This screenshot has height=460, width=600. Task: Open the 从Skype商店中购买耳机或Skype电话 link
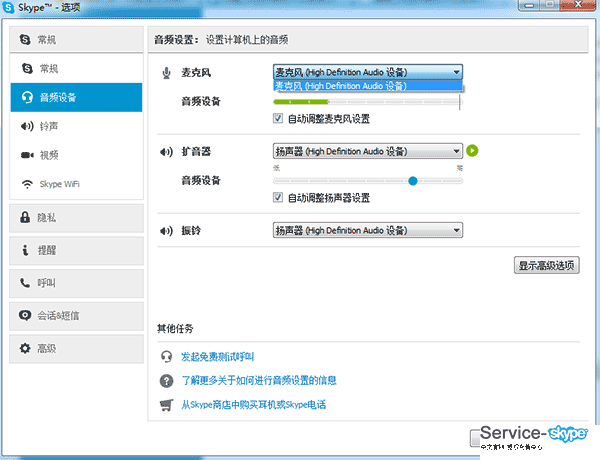pos(254,405)
